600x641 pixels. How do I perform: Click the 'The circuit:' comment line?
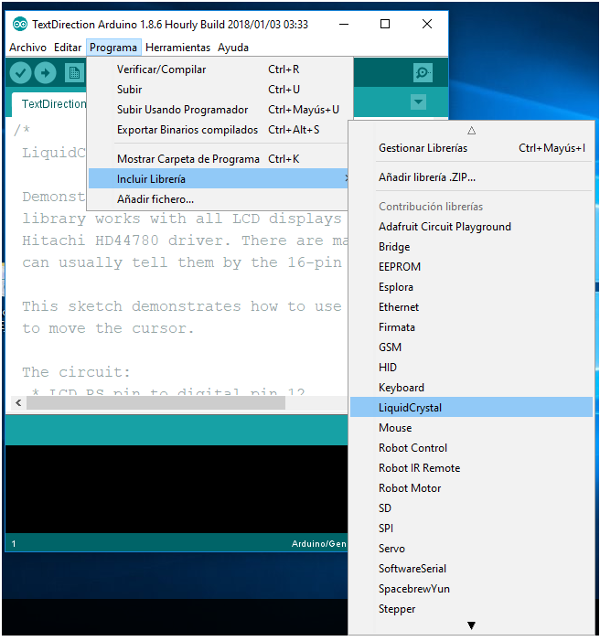click(76, 372)
